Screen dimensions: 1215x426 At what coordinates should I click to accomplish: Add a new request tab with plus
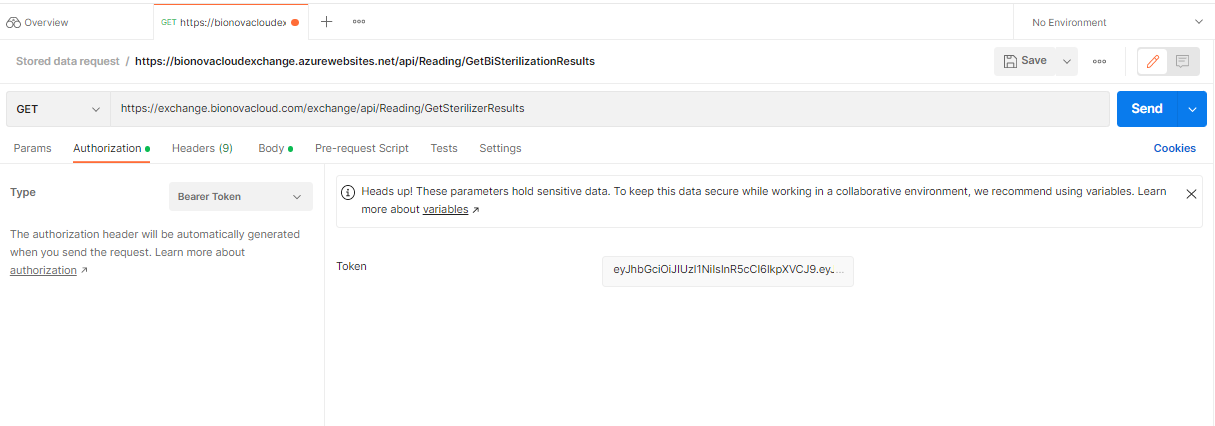tap(326, 21)
